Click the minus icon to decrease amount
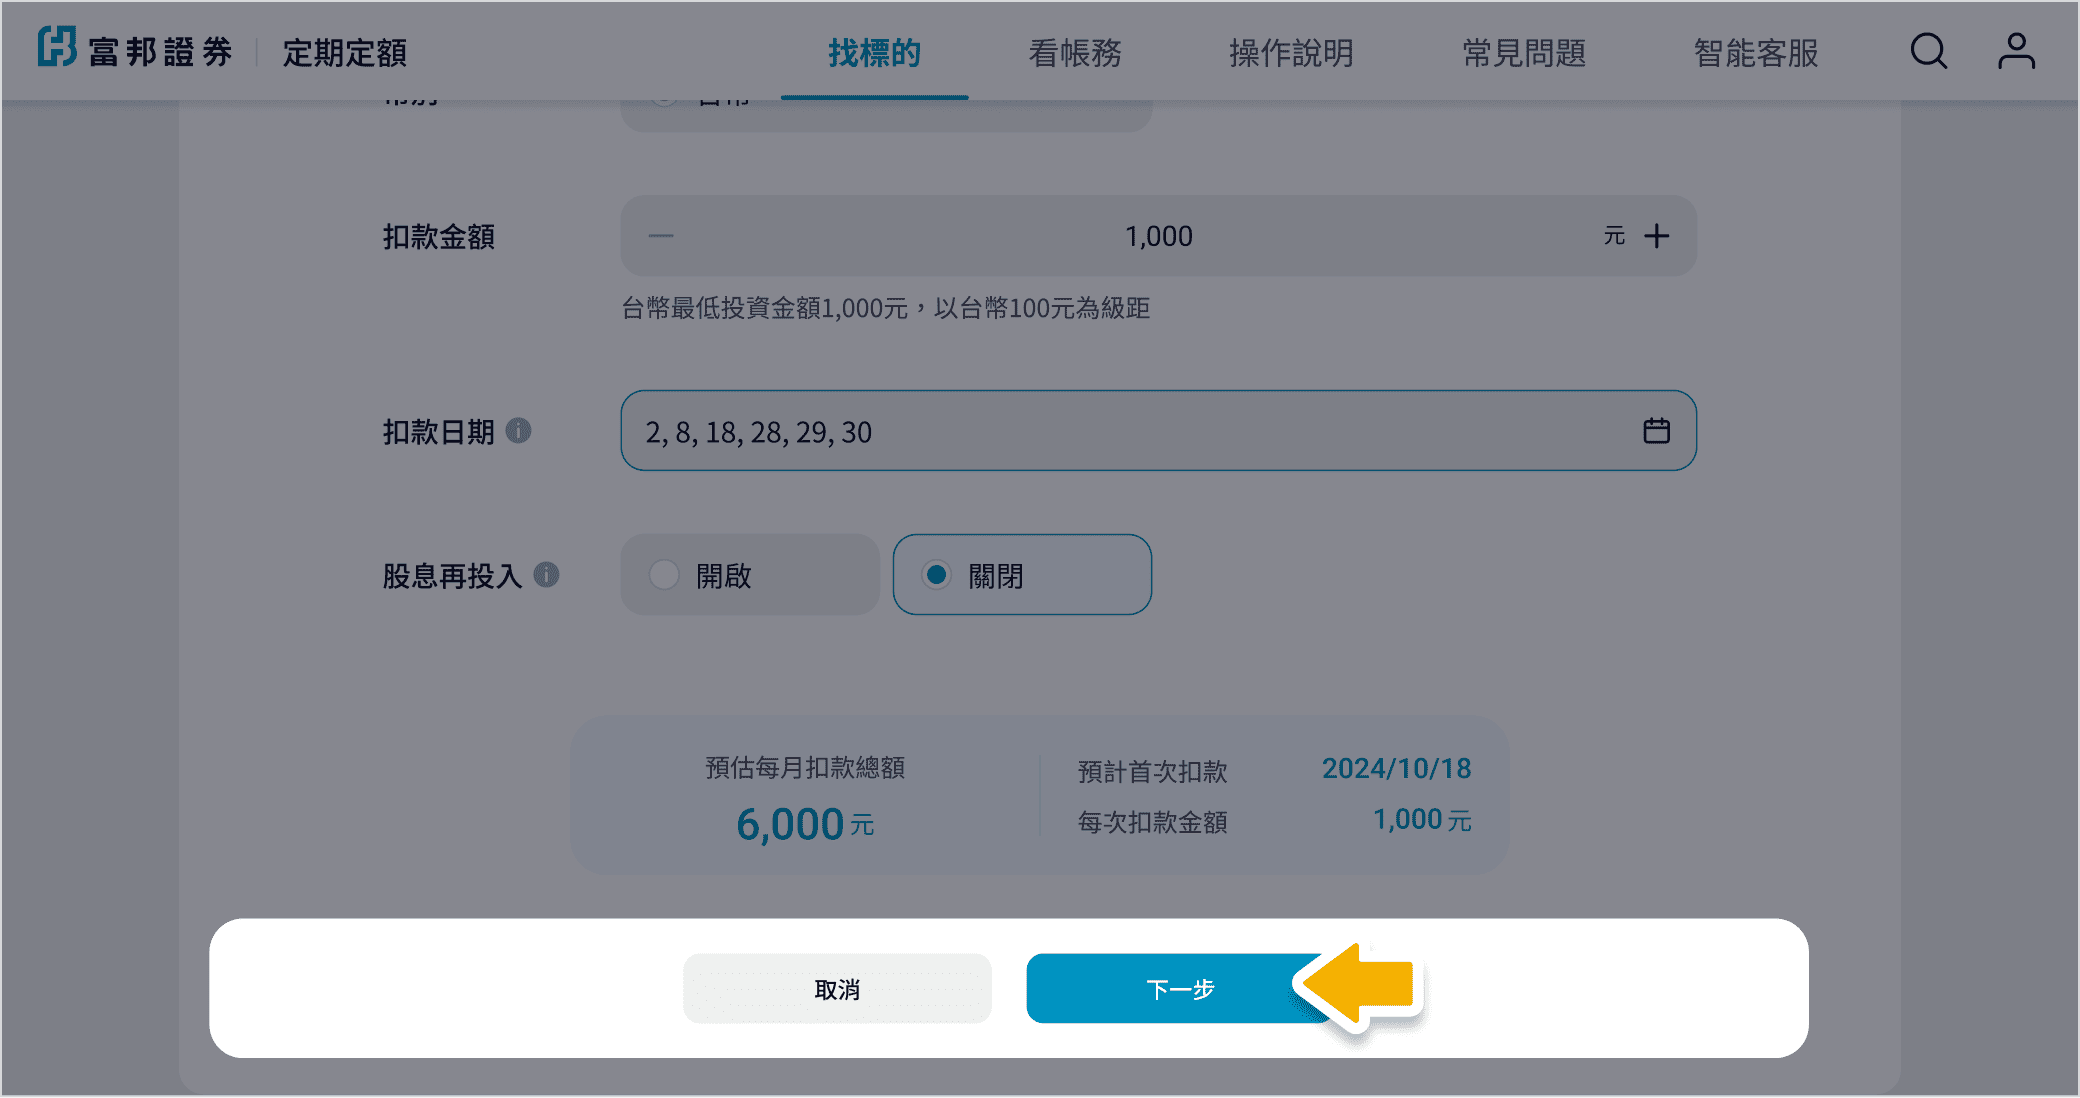Viewport: 2080px width, 1098px height. coord(661,236)
